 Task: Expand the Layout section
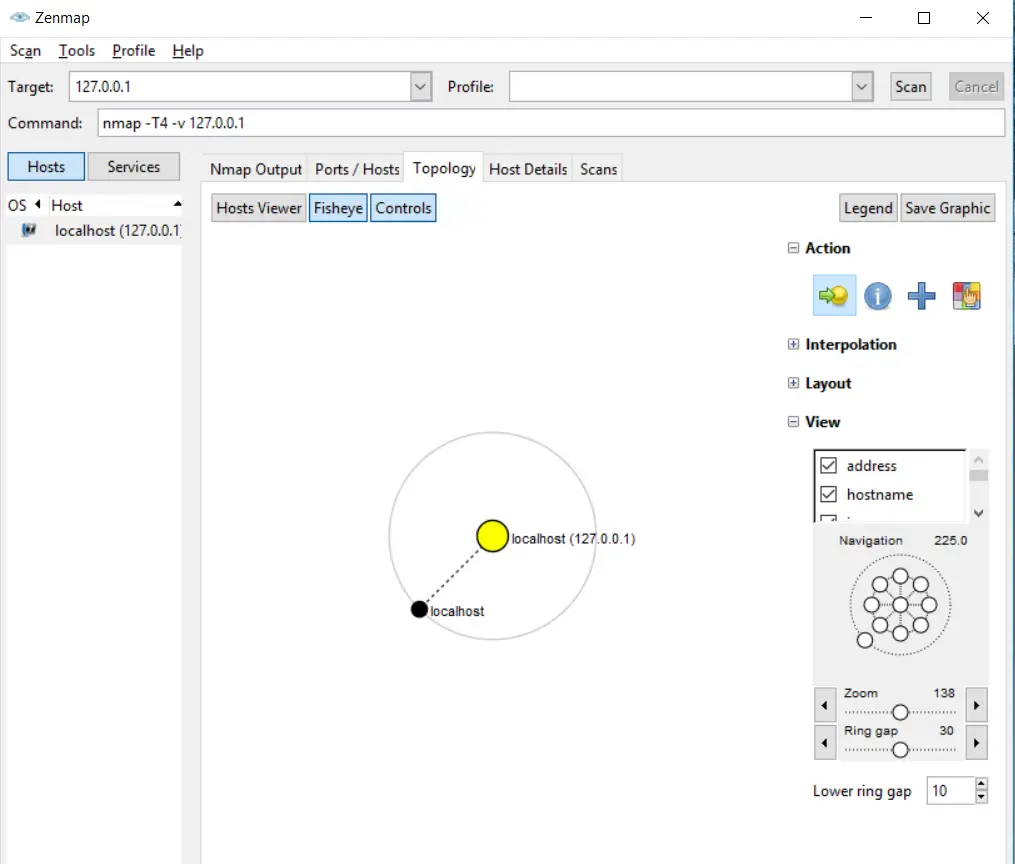point(793,383)
